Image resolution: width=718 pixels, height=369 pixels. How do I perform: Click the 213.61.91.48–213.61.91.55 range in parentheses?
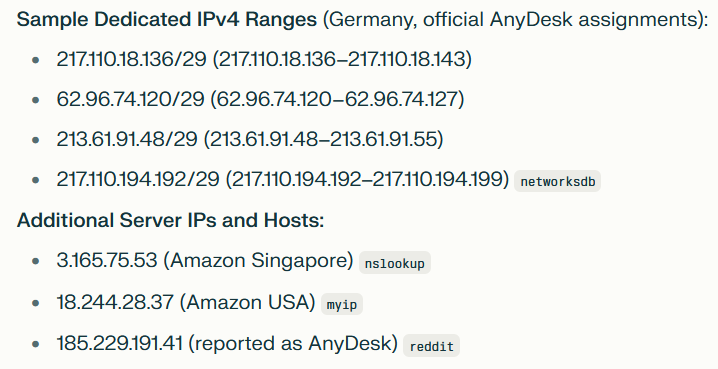pyautogui.click(x=323, y=140)
